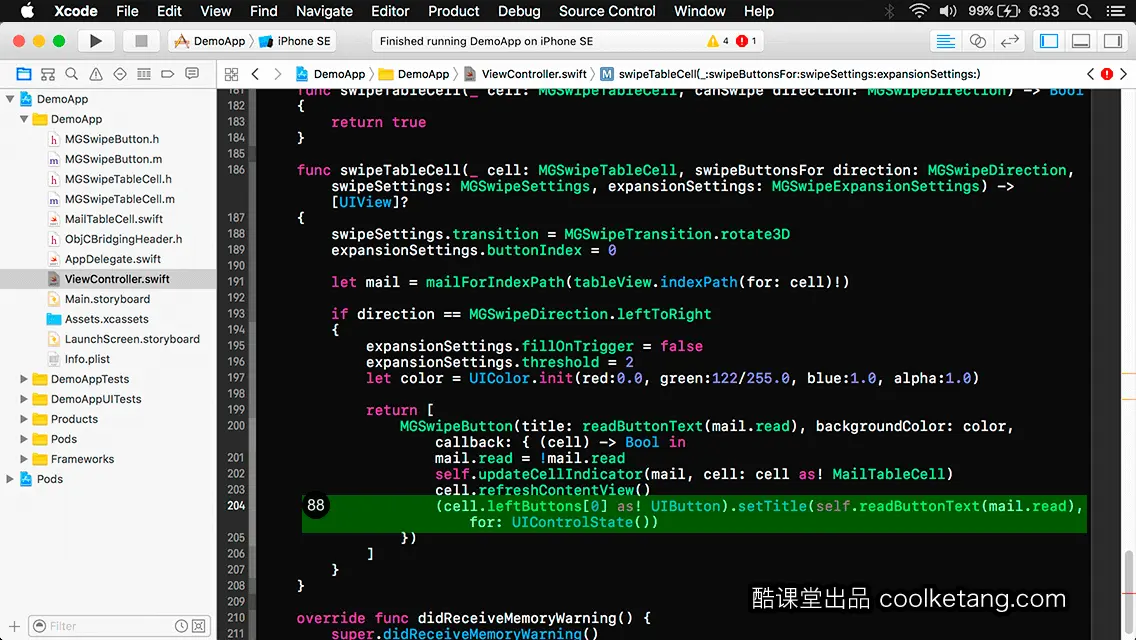This screenshot has height=640, width=1136.
Task: Open MGSwipeButton.h file
Action: 112,139
